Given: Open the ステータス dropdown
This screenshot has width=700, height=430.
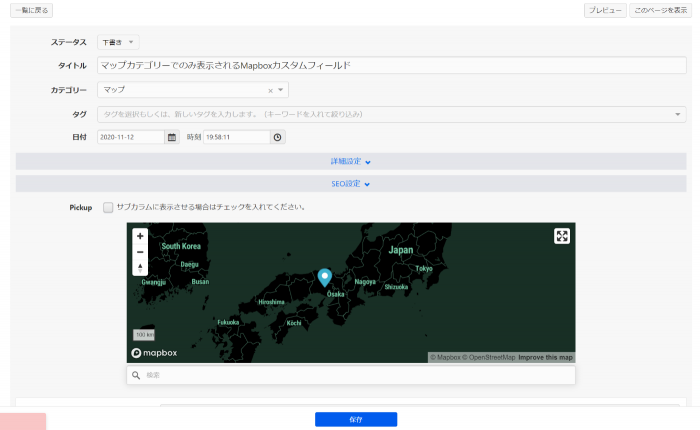Looking at the screenshot, I should coord(119,42).
